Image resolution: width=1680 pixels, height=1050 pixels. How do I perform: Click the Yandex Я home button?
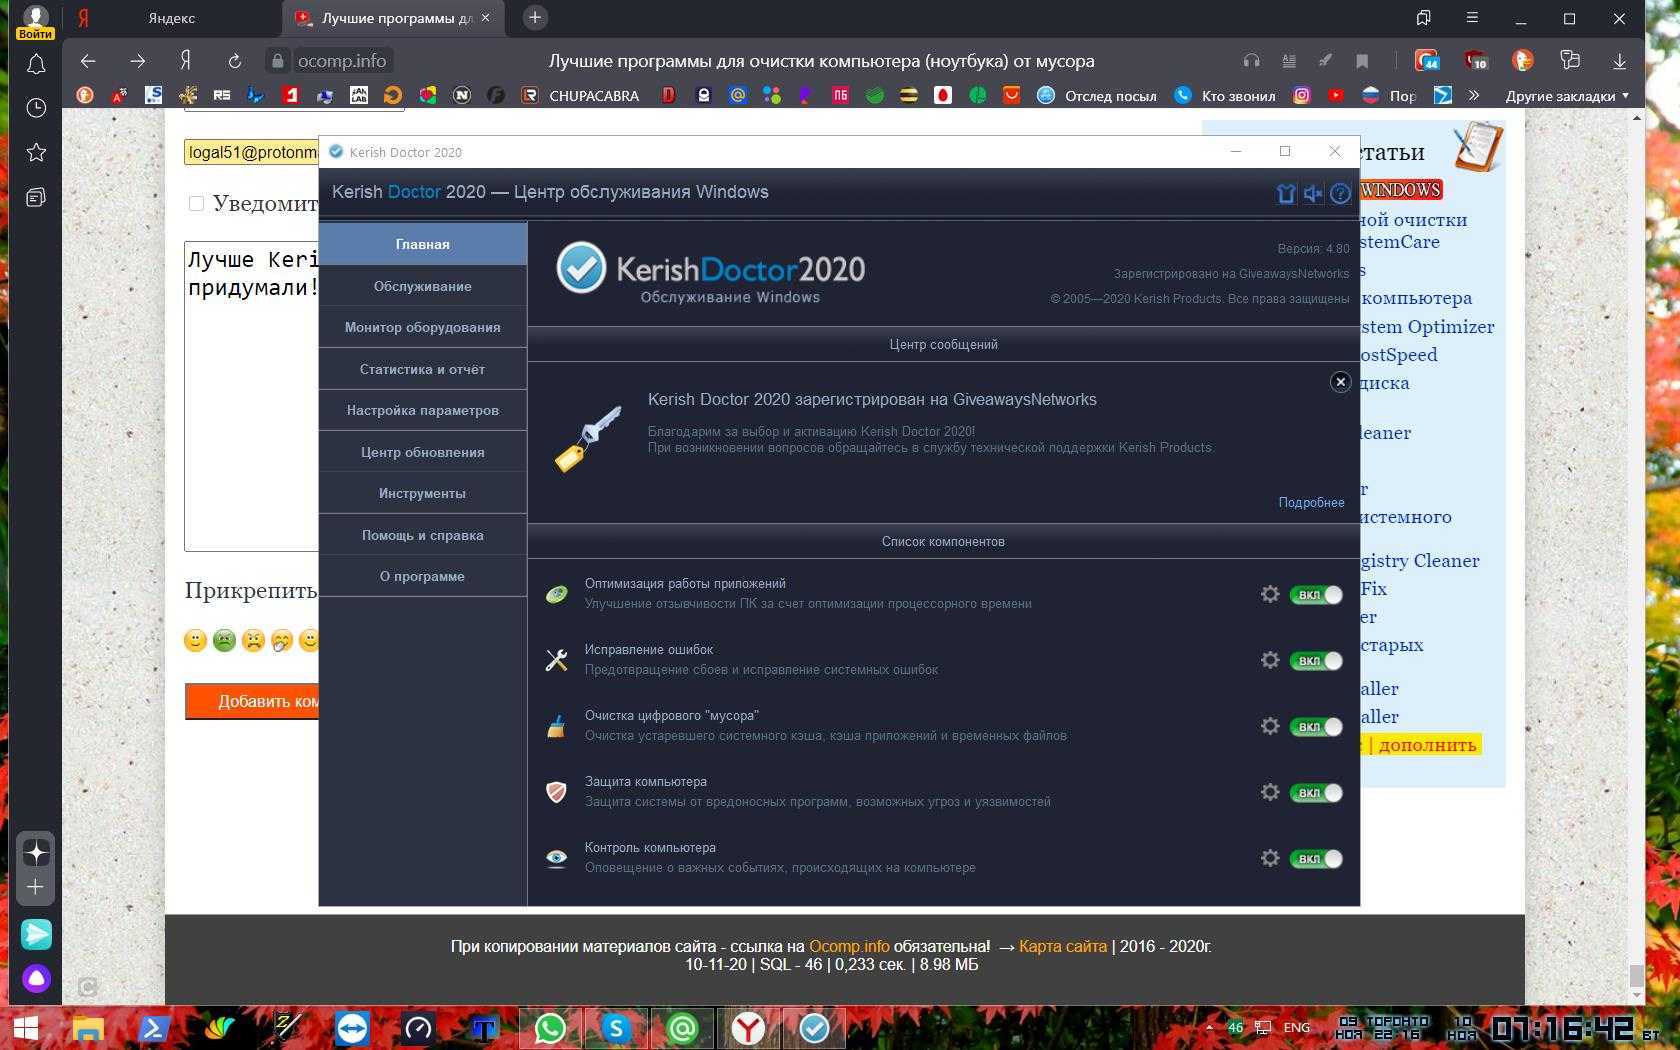click(185, 61)
